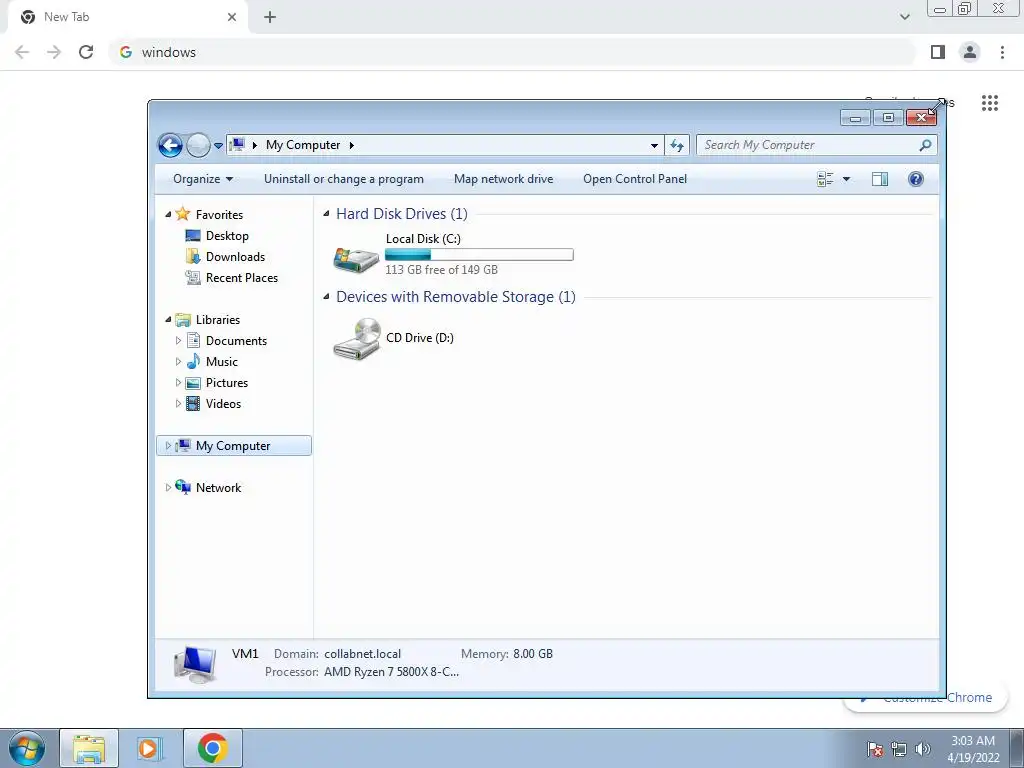The image size is (1024, 768).
Task: Open the Organize menu
Action: (202, 179)
